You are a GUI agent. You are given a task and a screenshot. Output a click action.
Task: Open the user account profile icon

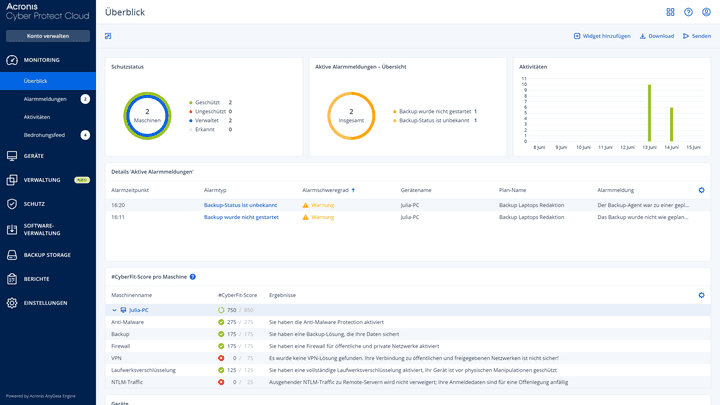pyautogui.click(x=706, y=12)
